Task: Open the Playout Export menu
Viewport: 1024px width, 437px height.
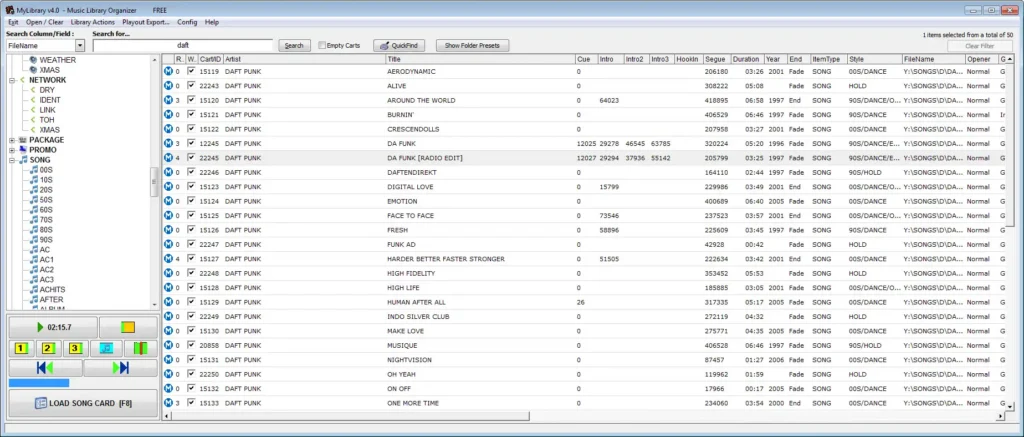Action: coord(146,22)
